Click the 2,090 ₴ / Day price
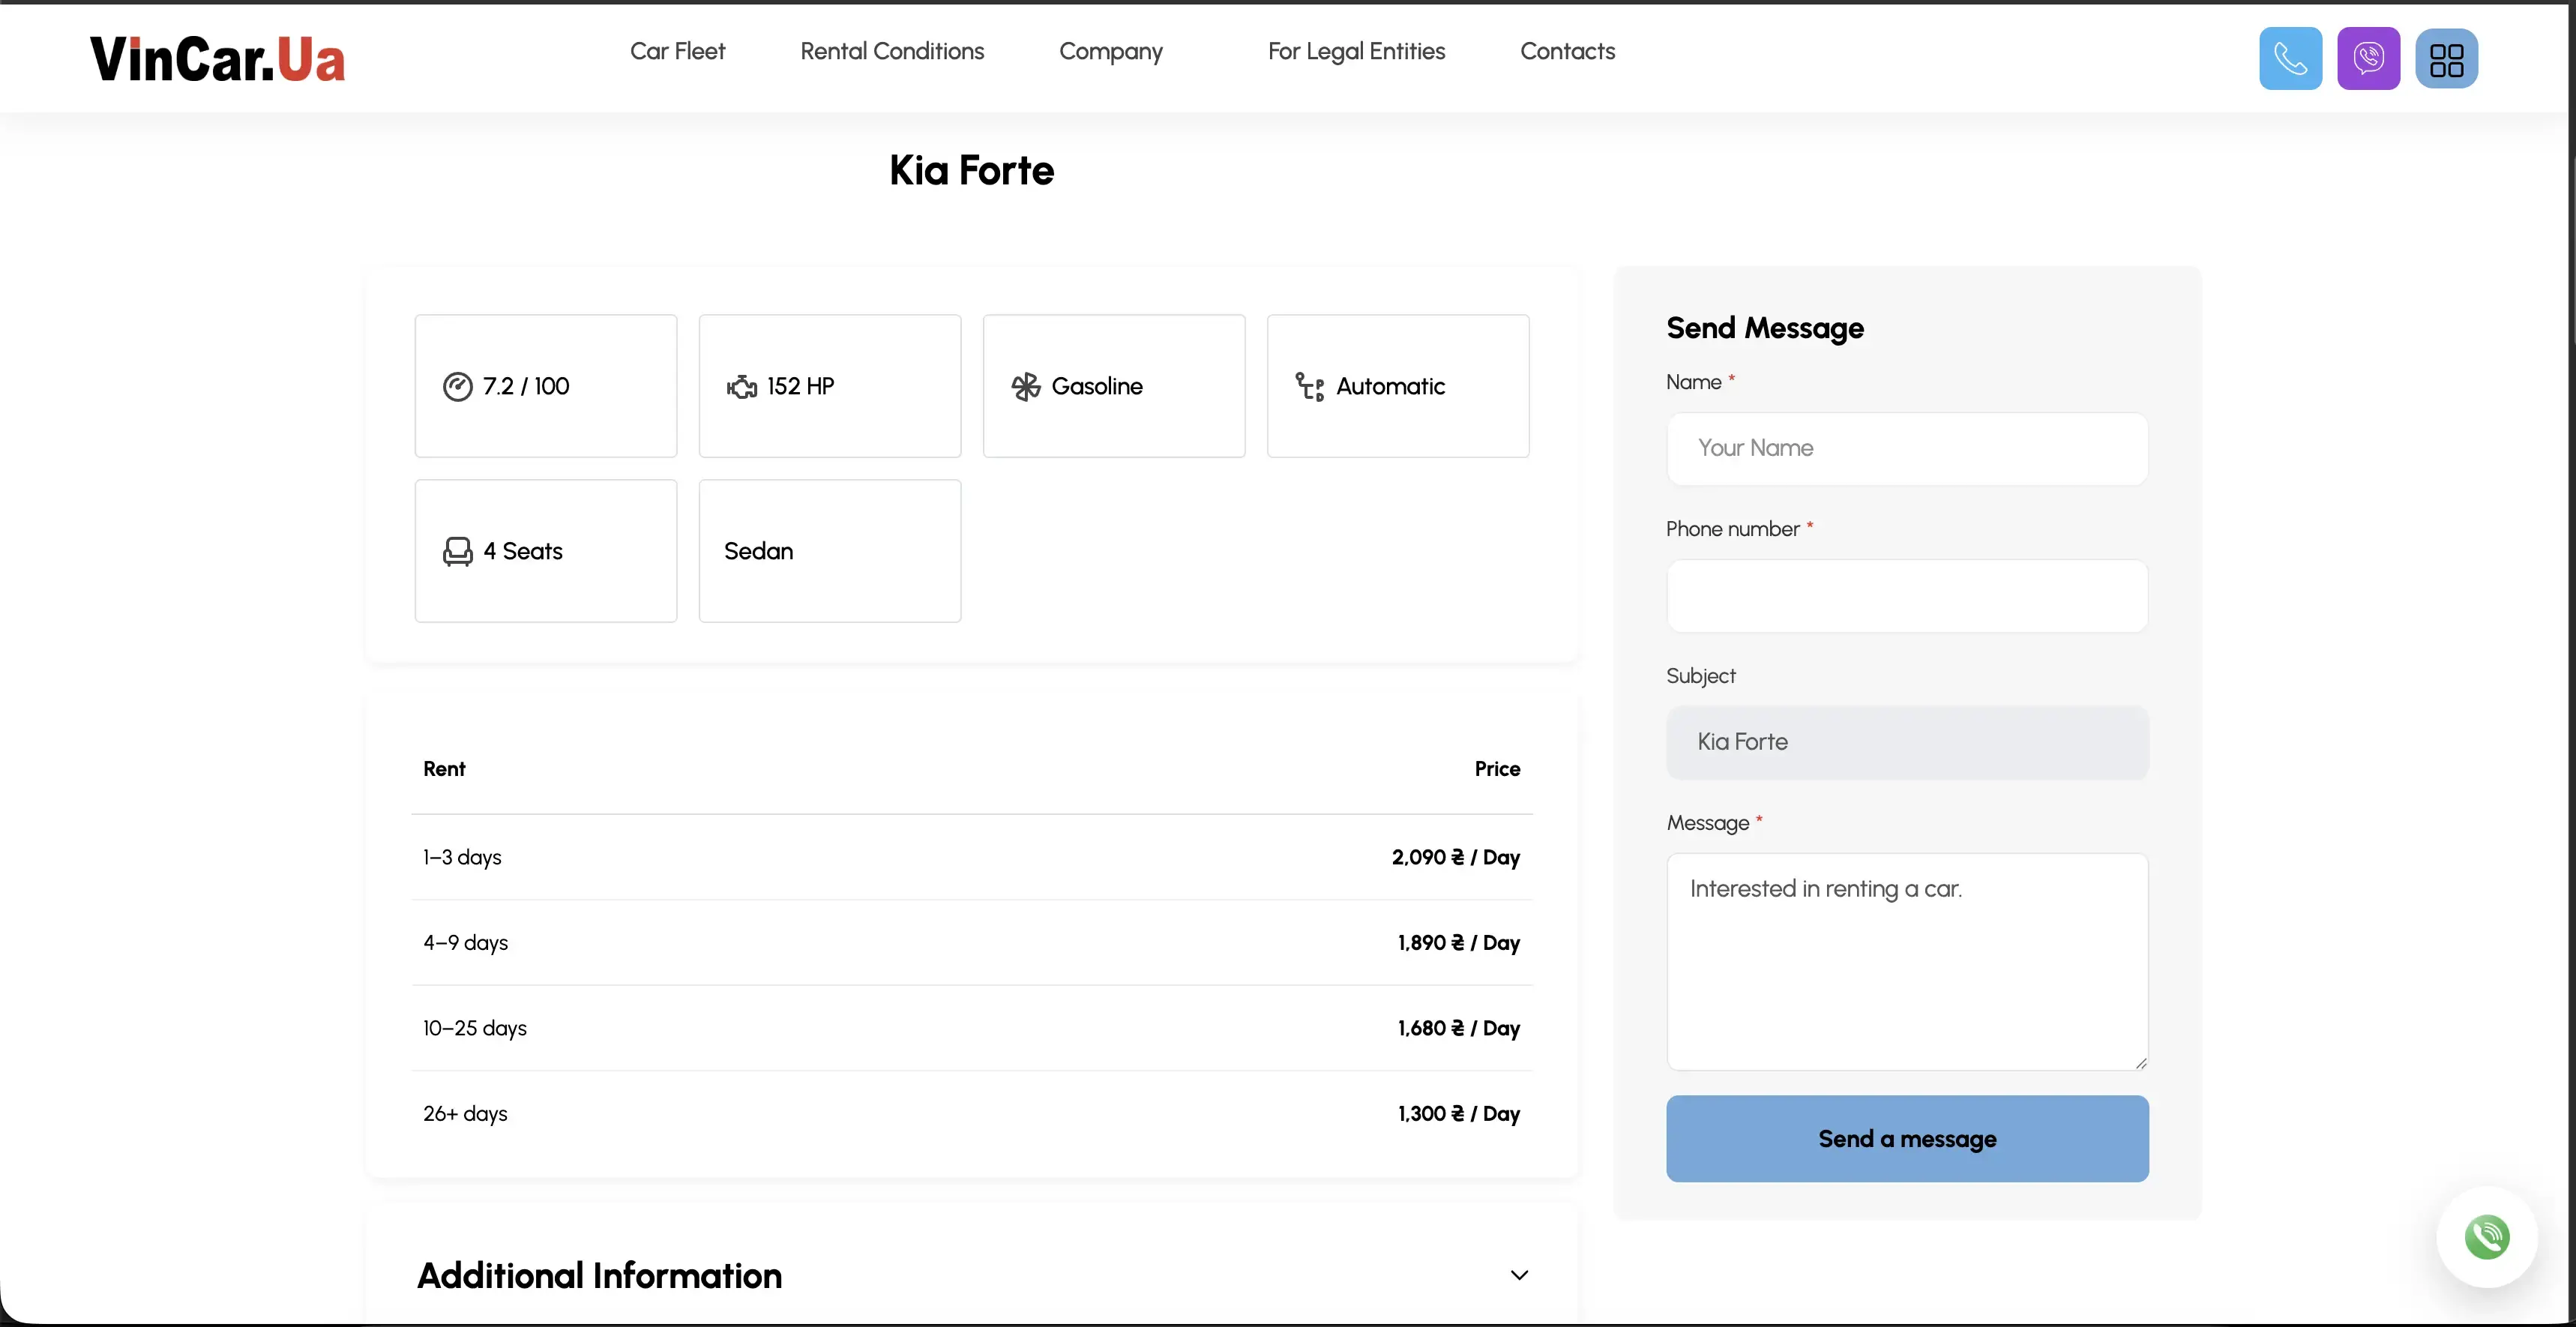This screenshot has height=1327, width=2576. pyautogui.click(x=1455, y=858)
